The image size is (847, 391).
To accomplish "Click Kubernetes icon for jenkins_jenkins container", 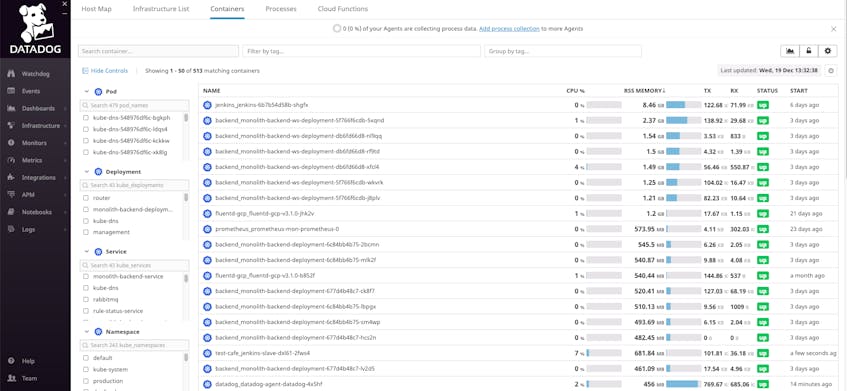I will click(x=207, y=105).
